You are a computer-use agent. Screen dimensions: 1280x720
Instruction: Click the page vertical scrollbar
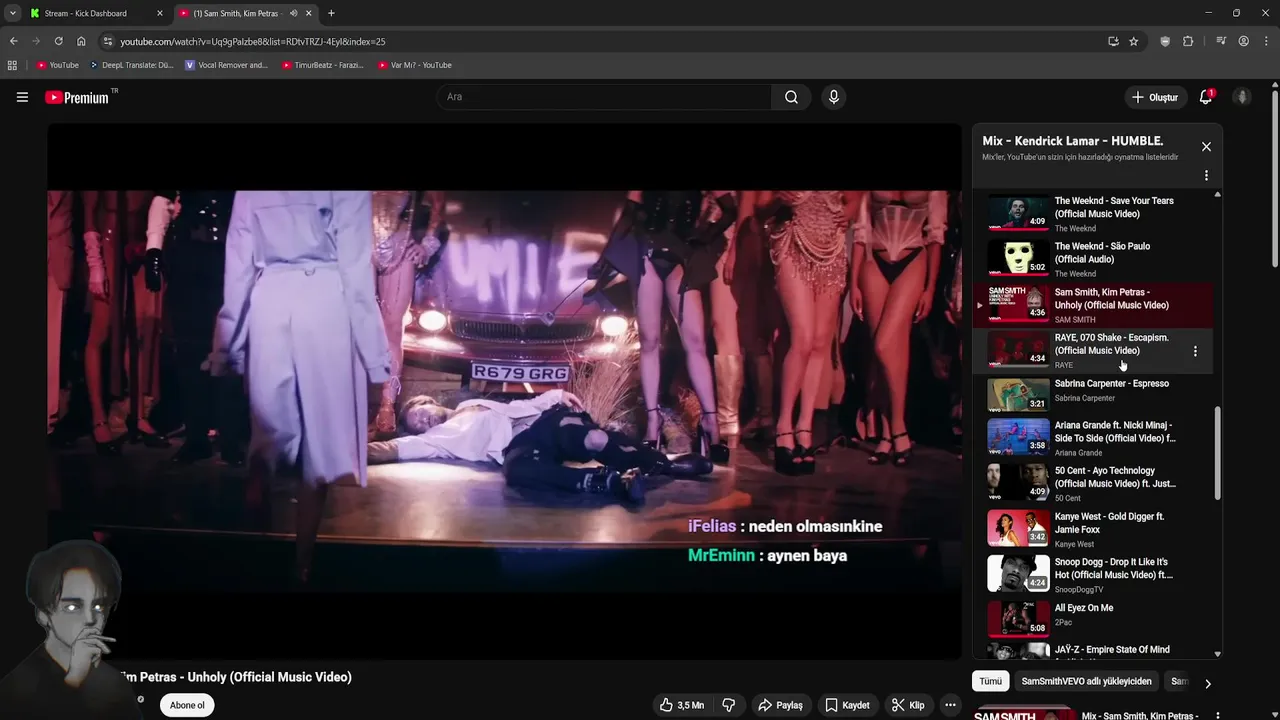(1275, 180)
